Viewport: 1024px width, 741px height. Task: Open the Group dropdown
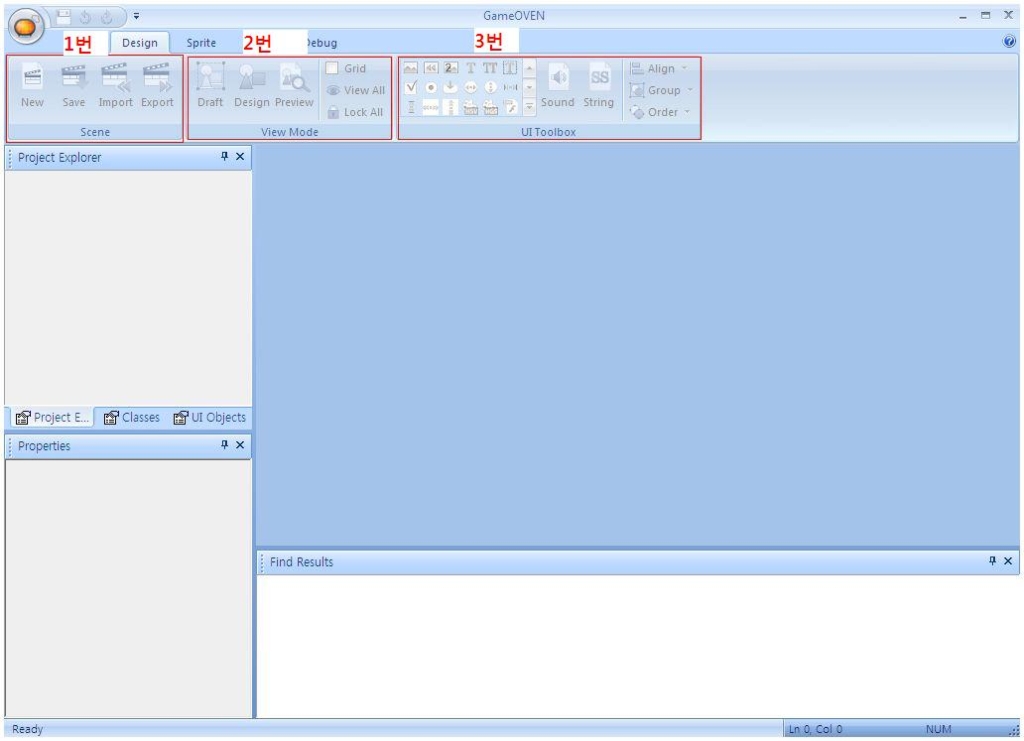coord(660,90)
